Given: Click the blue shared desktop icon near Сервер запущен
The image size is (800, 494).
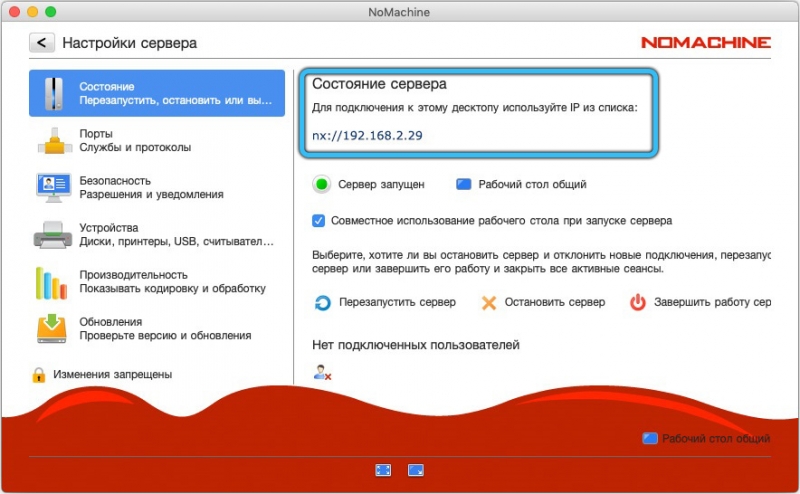Looking at the screenshot, I should [x=463, y=184].
